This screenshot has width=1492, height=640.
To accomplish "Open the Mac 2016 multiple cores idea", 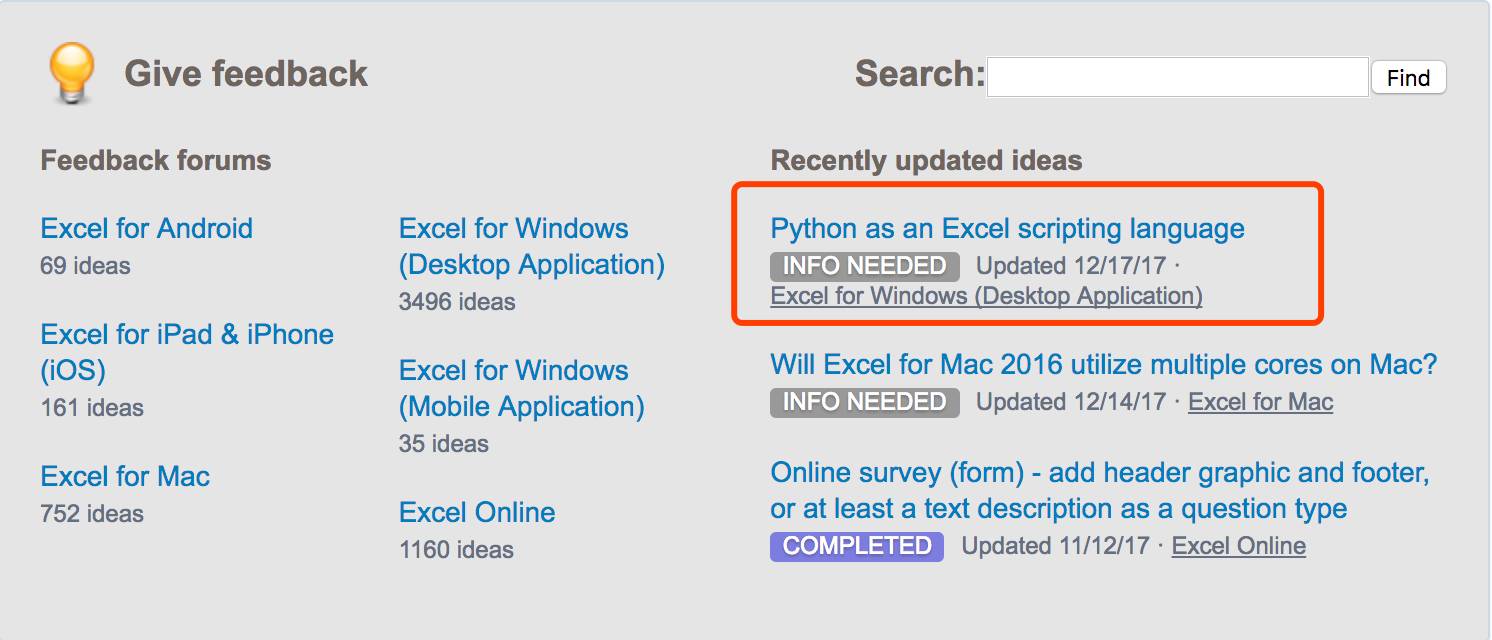I will (x=1103, y=364).
